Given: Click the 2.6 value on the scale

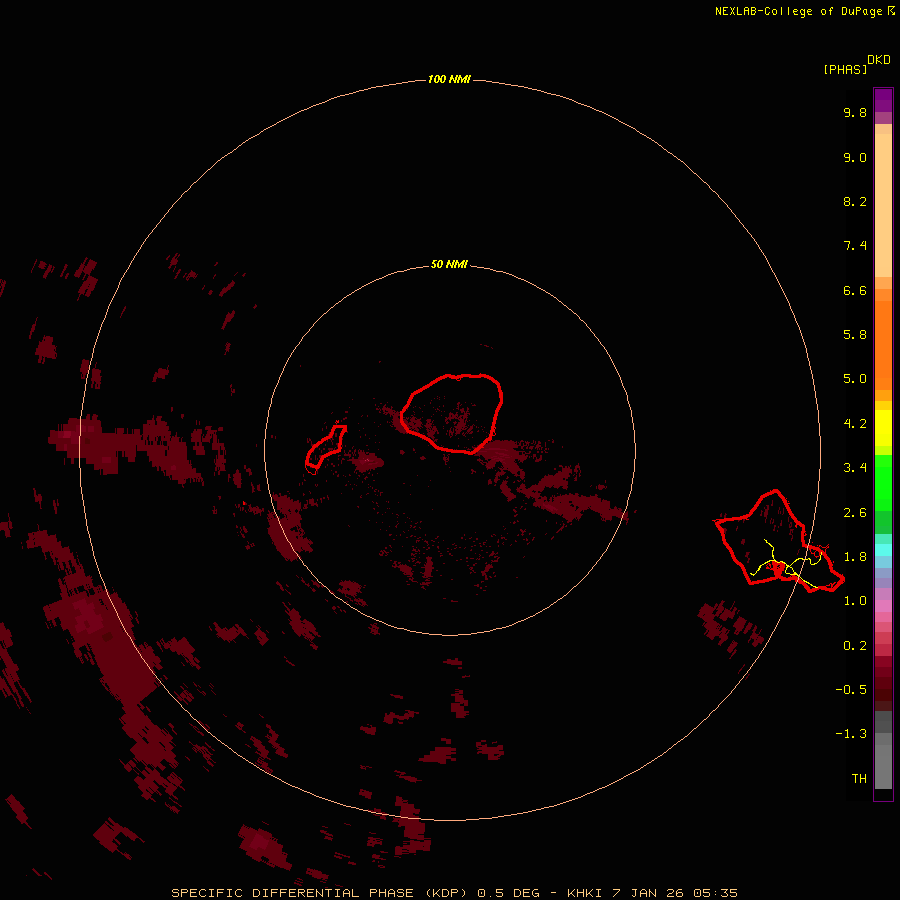Looking at the screenshot, I should point(855,513).
